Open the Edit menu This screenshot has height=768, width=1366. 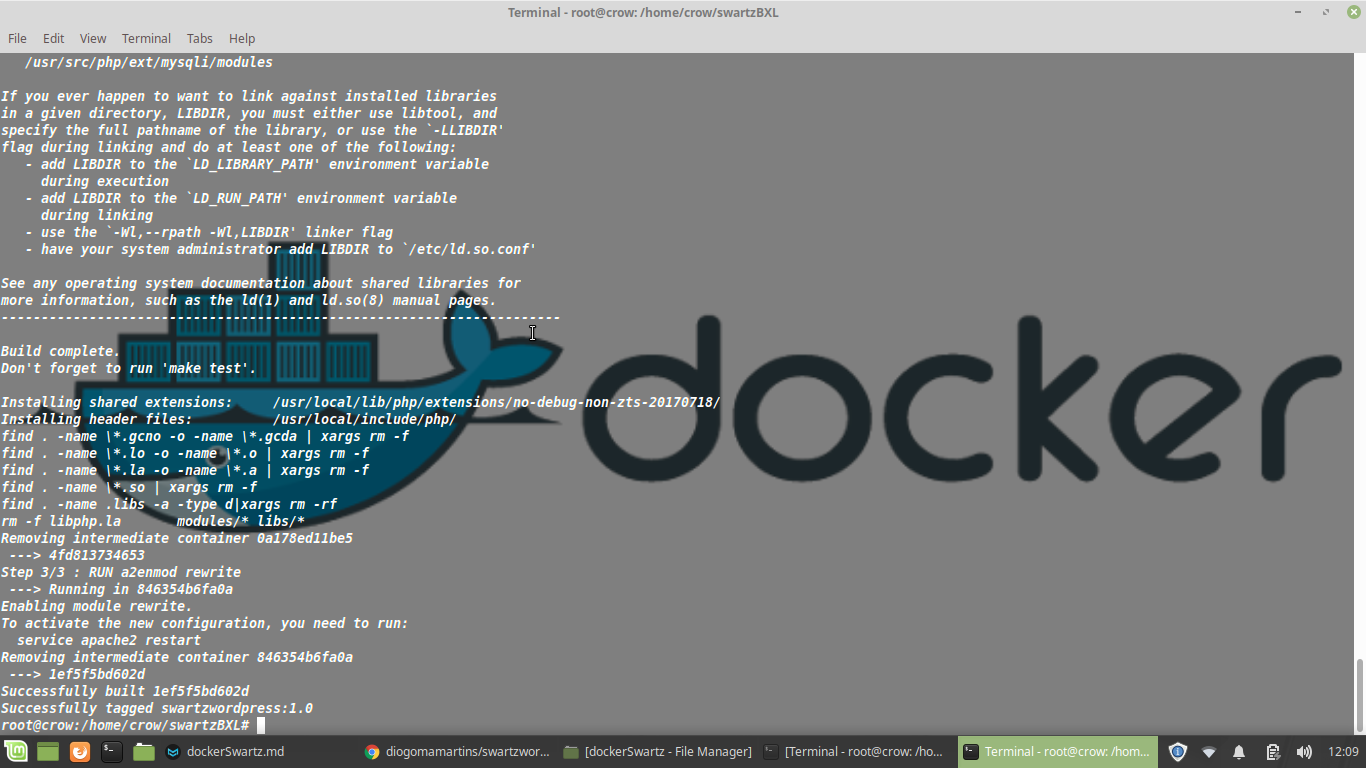[x=53, y=38]
